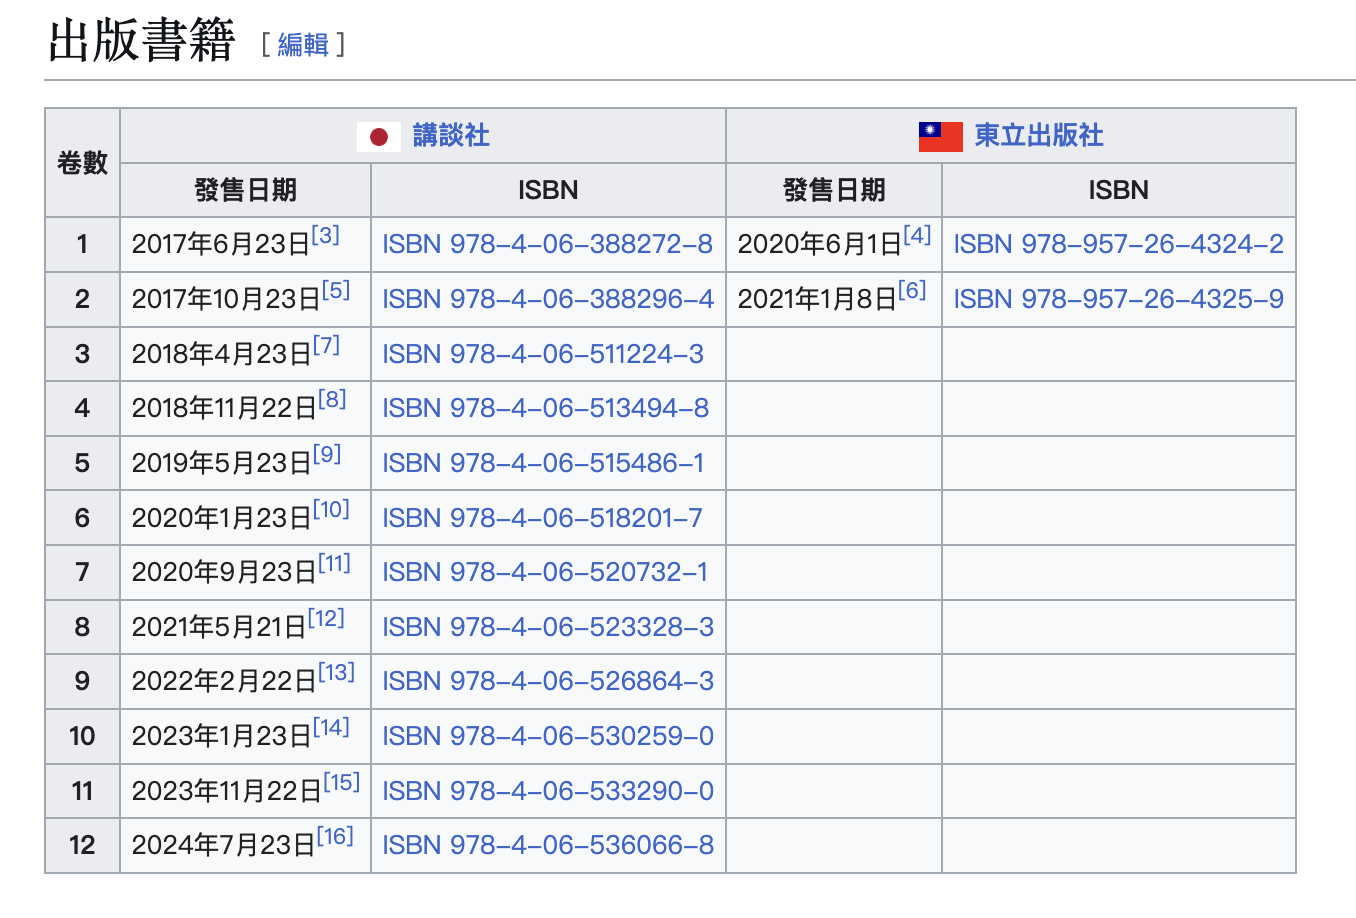Click the Taiwan flag icon

[x=941, y=136]
